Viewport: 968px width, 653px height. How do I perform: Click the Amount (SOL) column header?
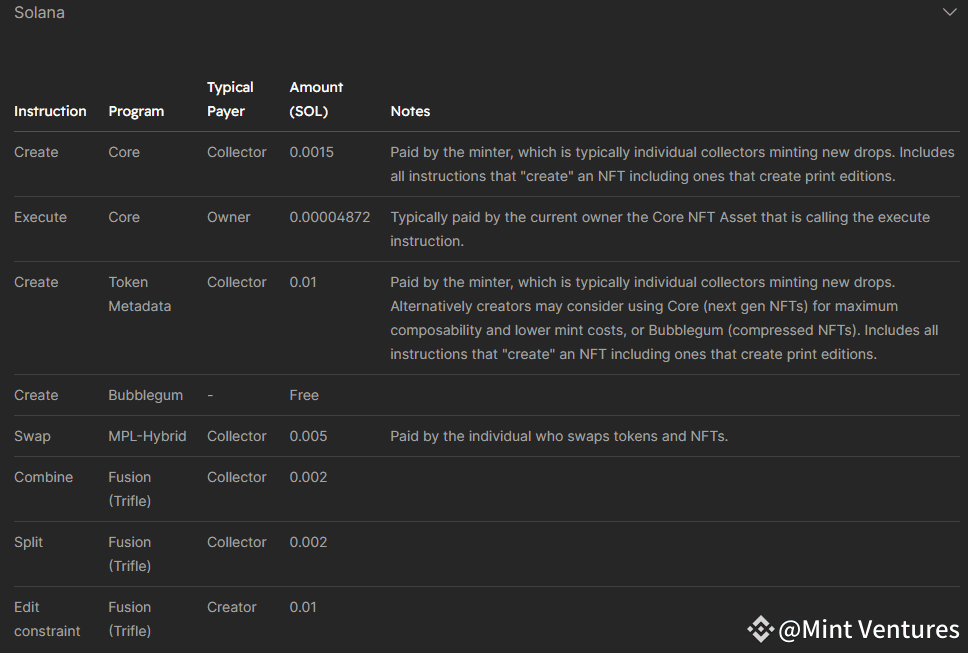click(316, 99)
